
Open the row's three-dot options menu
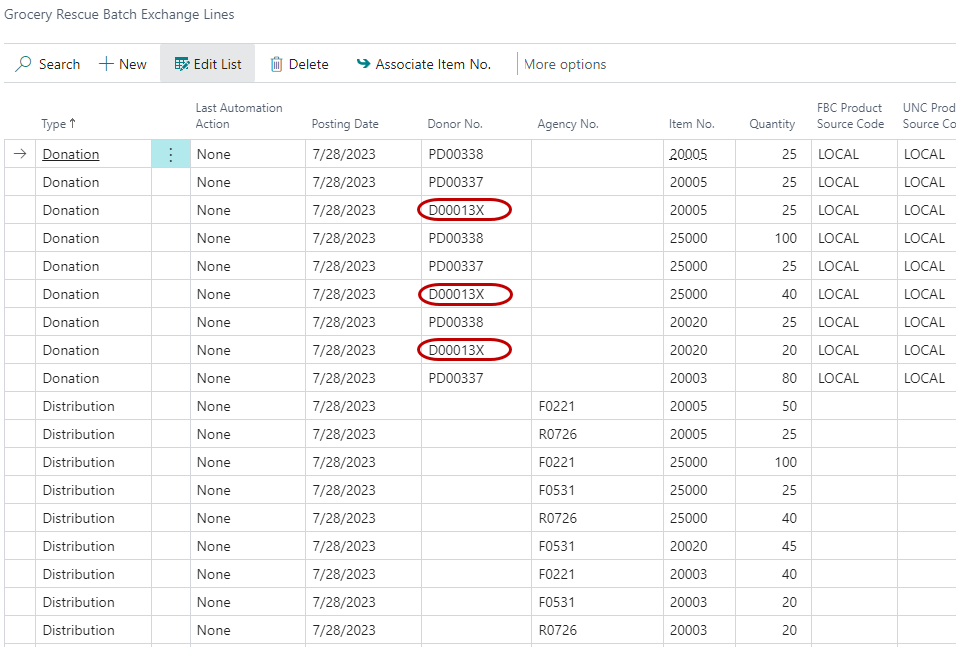point(170,154)
